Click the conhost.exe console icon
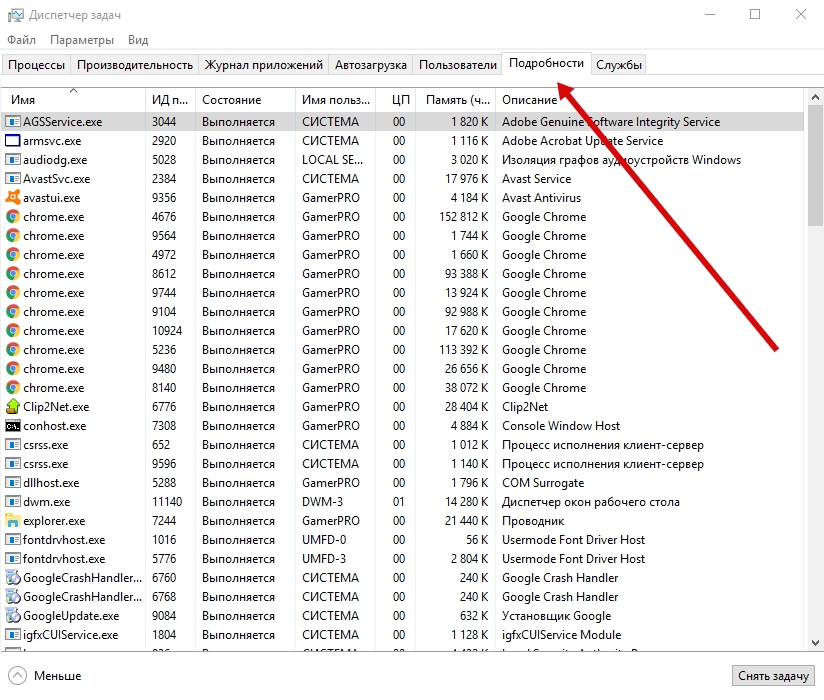The image size is (824, 700). (x=13, y=426)
